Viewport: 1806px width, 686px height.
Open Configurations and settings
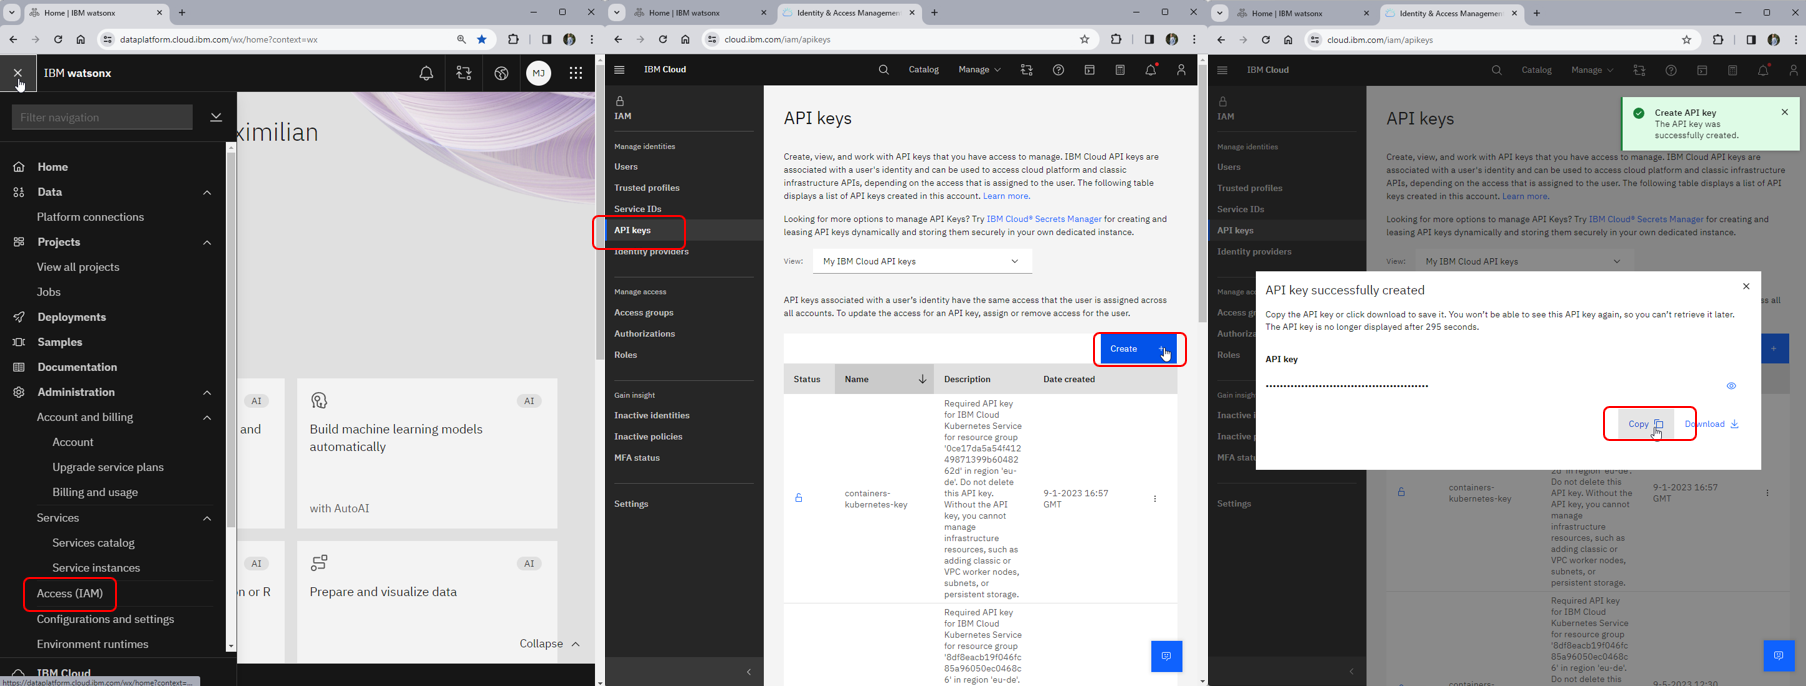click(x=105, y=619)
